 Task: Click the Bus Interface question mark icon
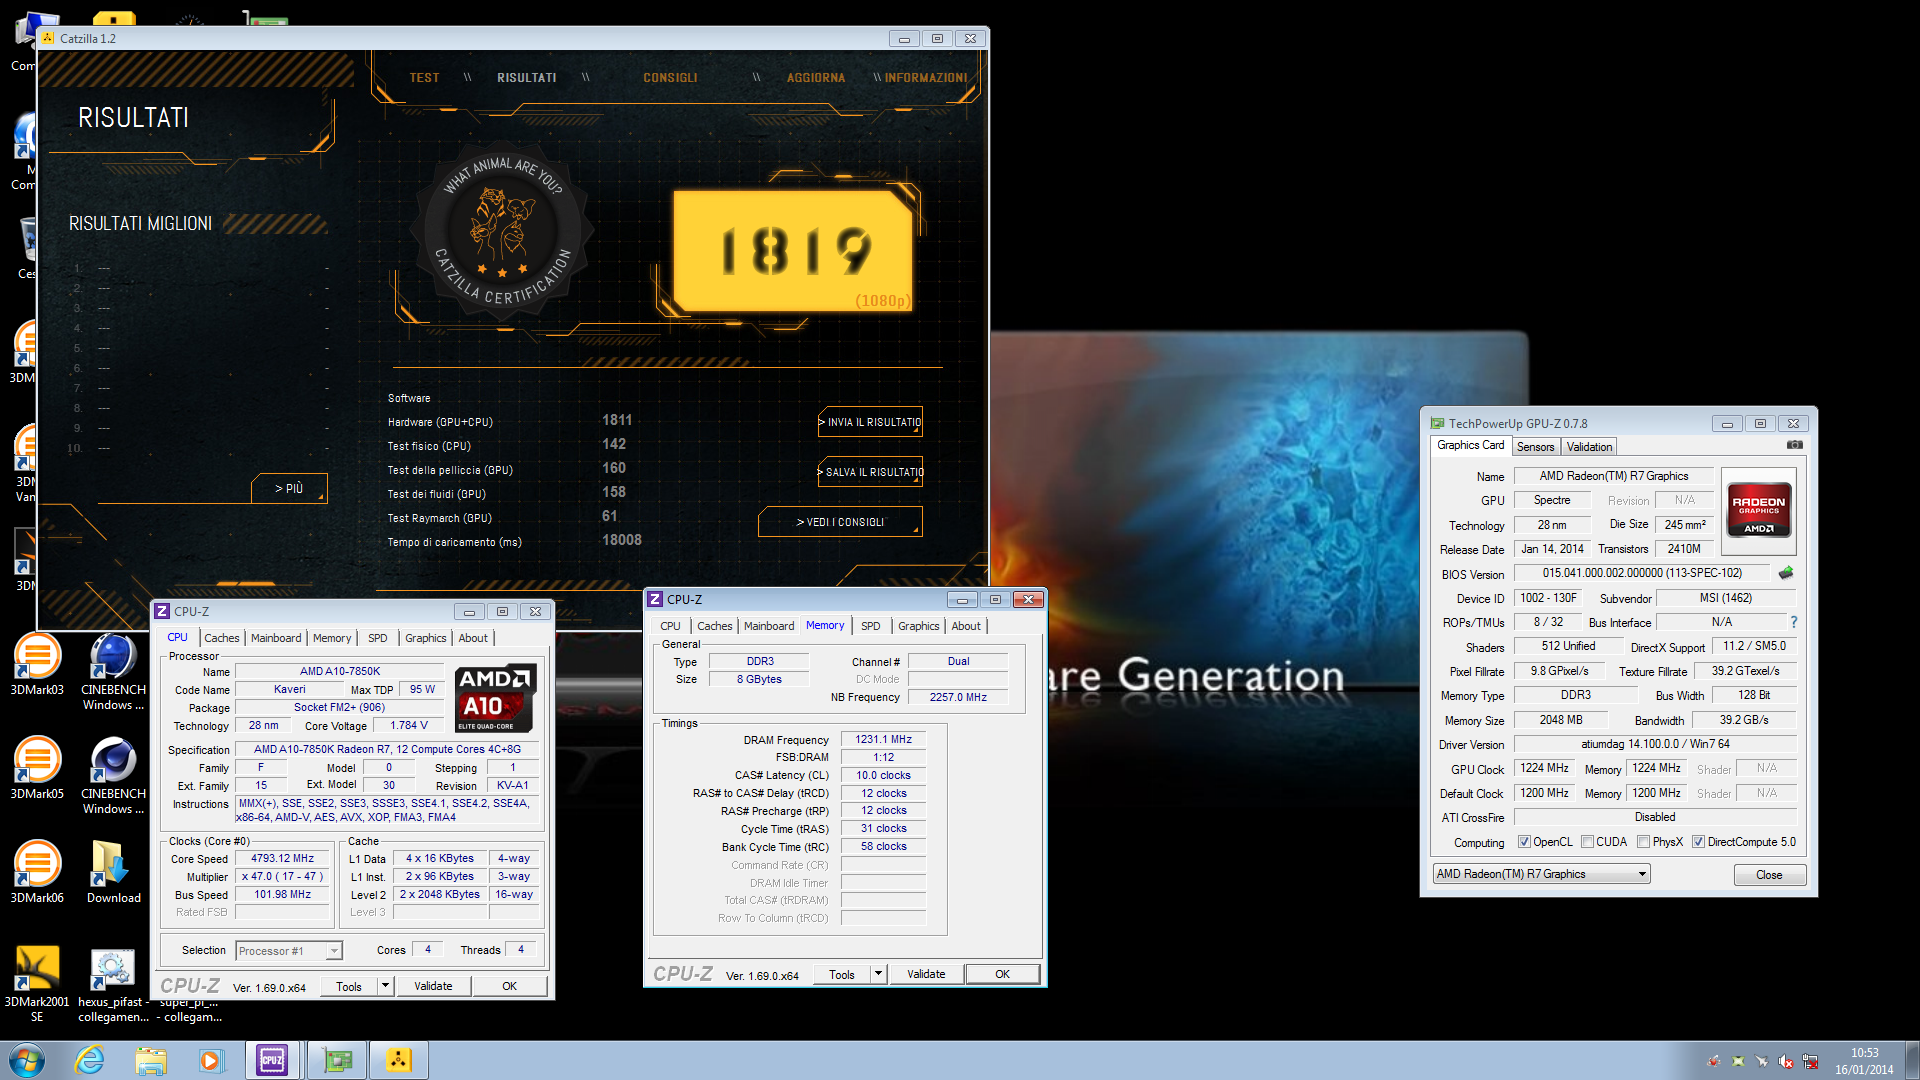(1794, 622)
